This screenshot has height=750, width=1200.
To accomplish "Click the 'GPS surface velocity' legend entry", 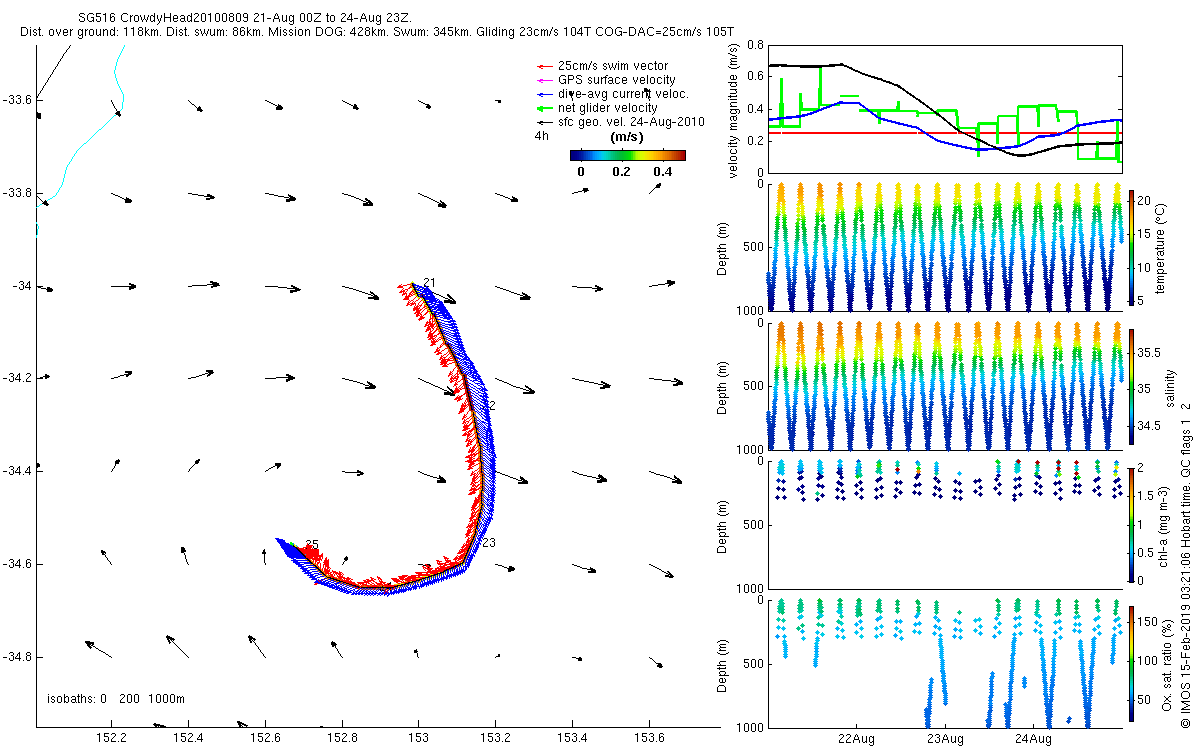I will (616, 80).
